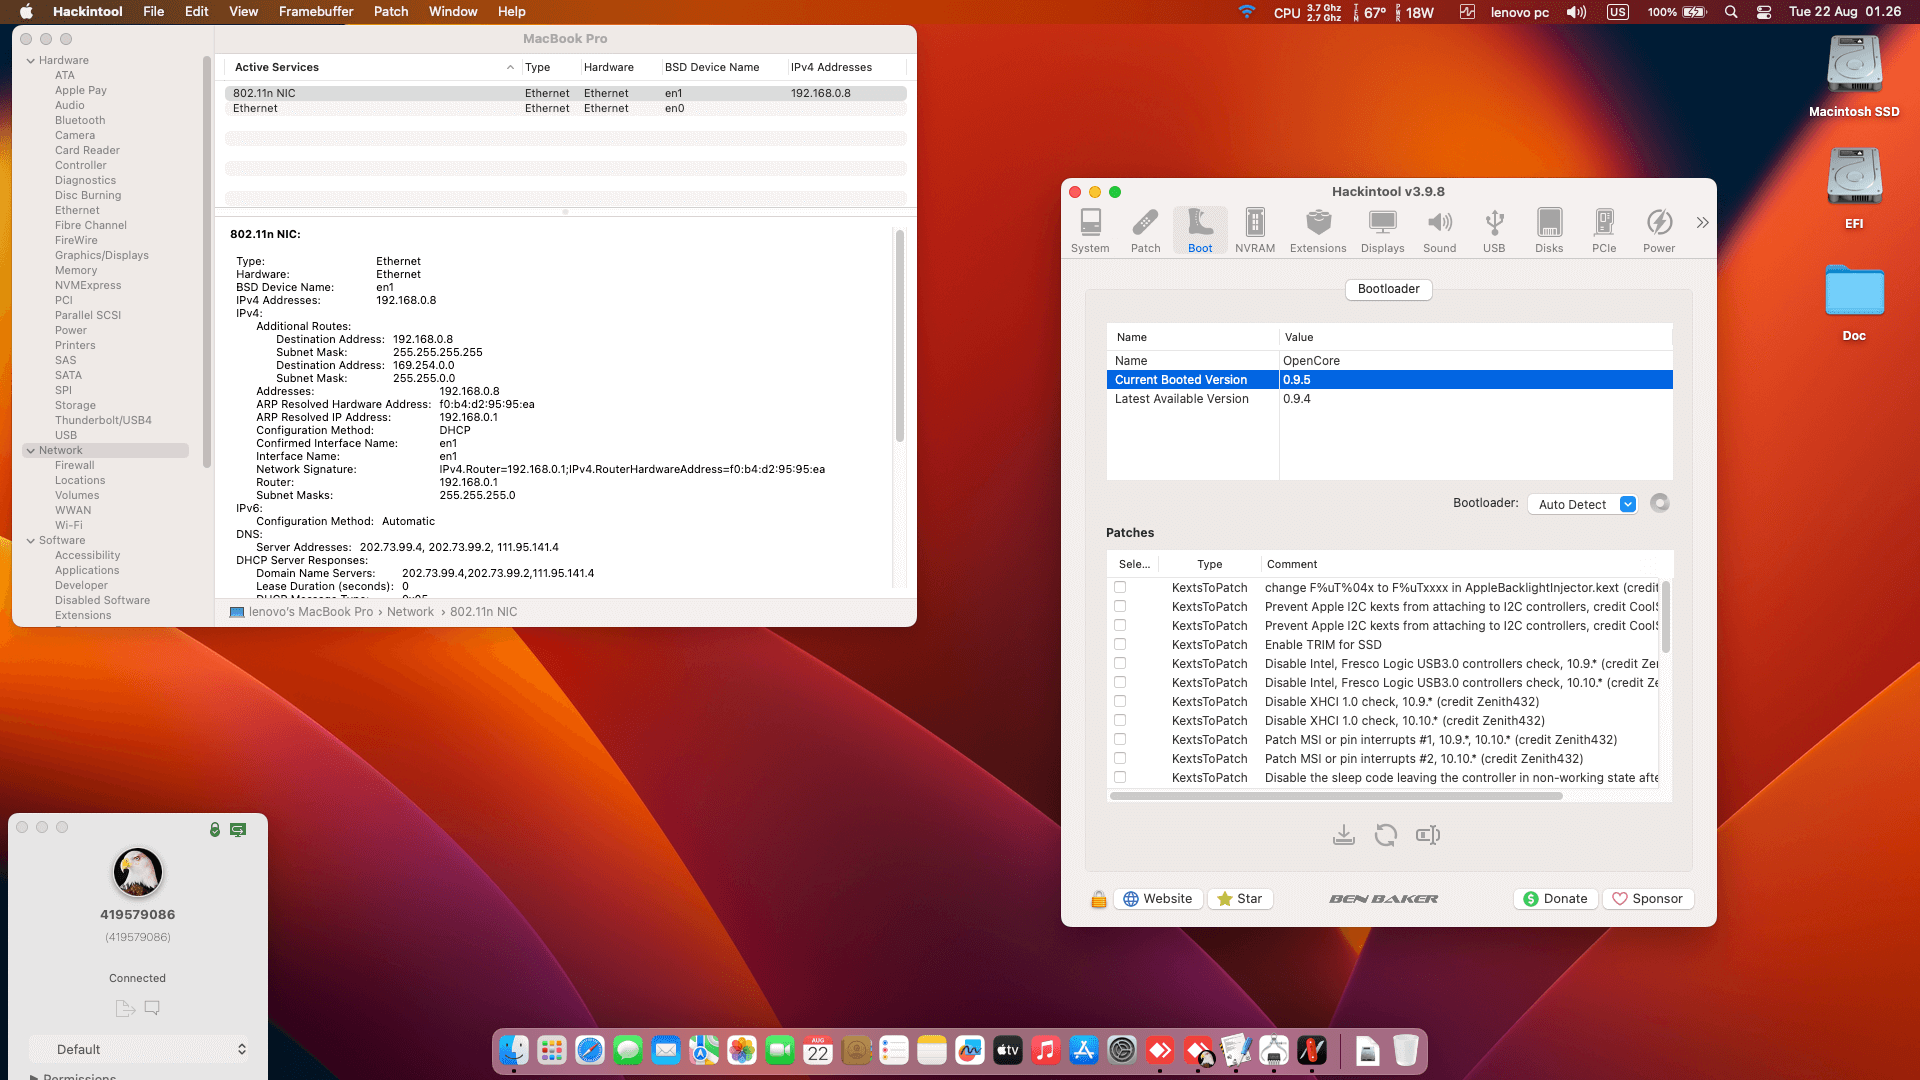Open the Displays section in Hackintool
Screen dimensions: 1920x1080
point(1382,231)
